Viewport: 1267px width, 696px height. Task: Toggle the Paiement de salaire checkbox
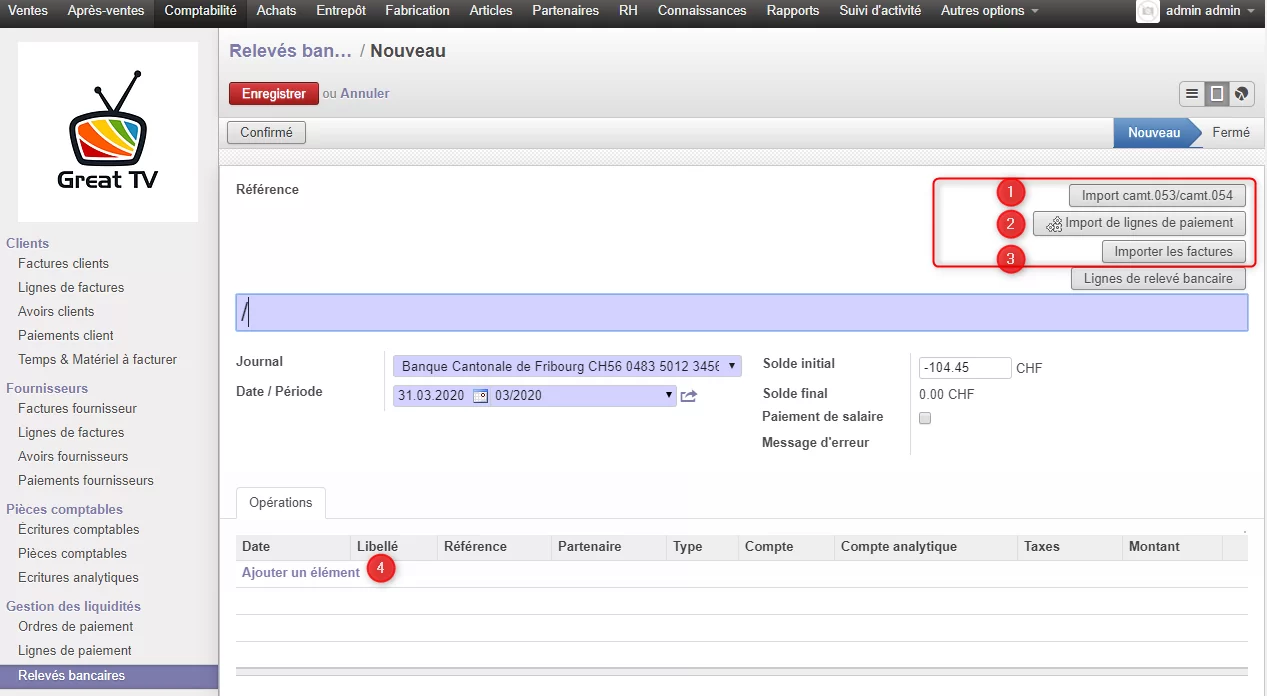tap(925, 418)
